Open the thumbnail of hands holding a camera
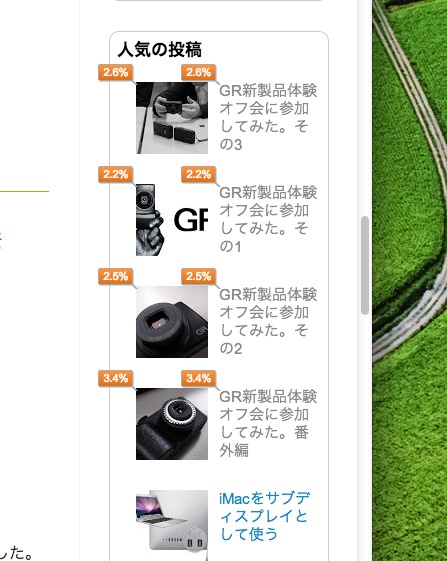The height and width of the screenshot is (561, 447). (172, 118)
